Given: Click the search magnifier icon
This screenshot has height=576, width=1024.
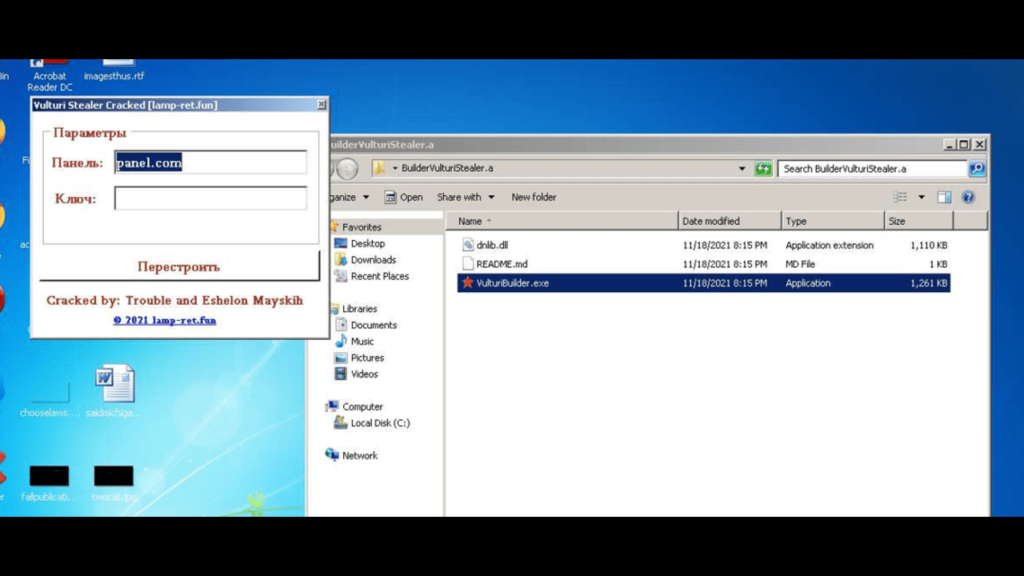Looking at the screenshot, I should coord(977,168).
